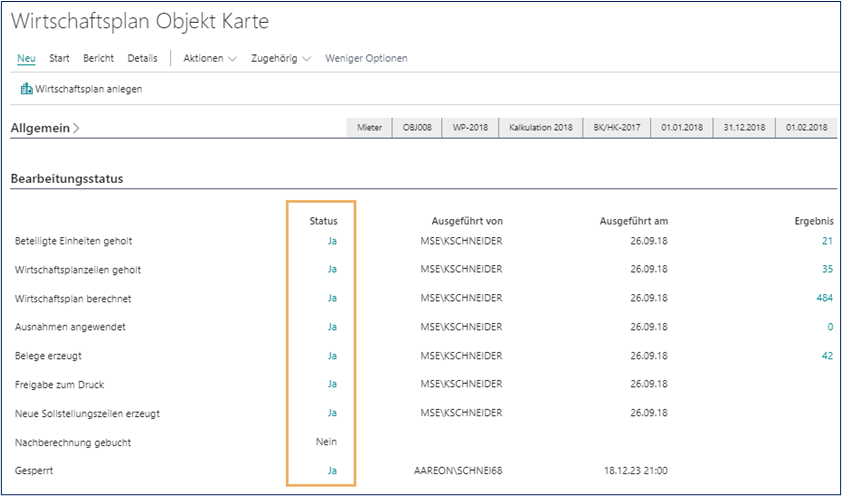Open result 42 for Belege erzeugt

(826, 355)
